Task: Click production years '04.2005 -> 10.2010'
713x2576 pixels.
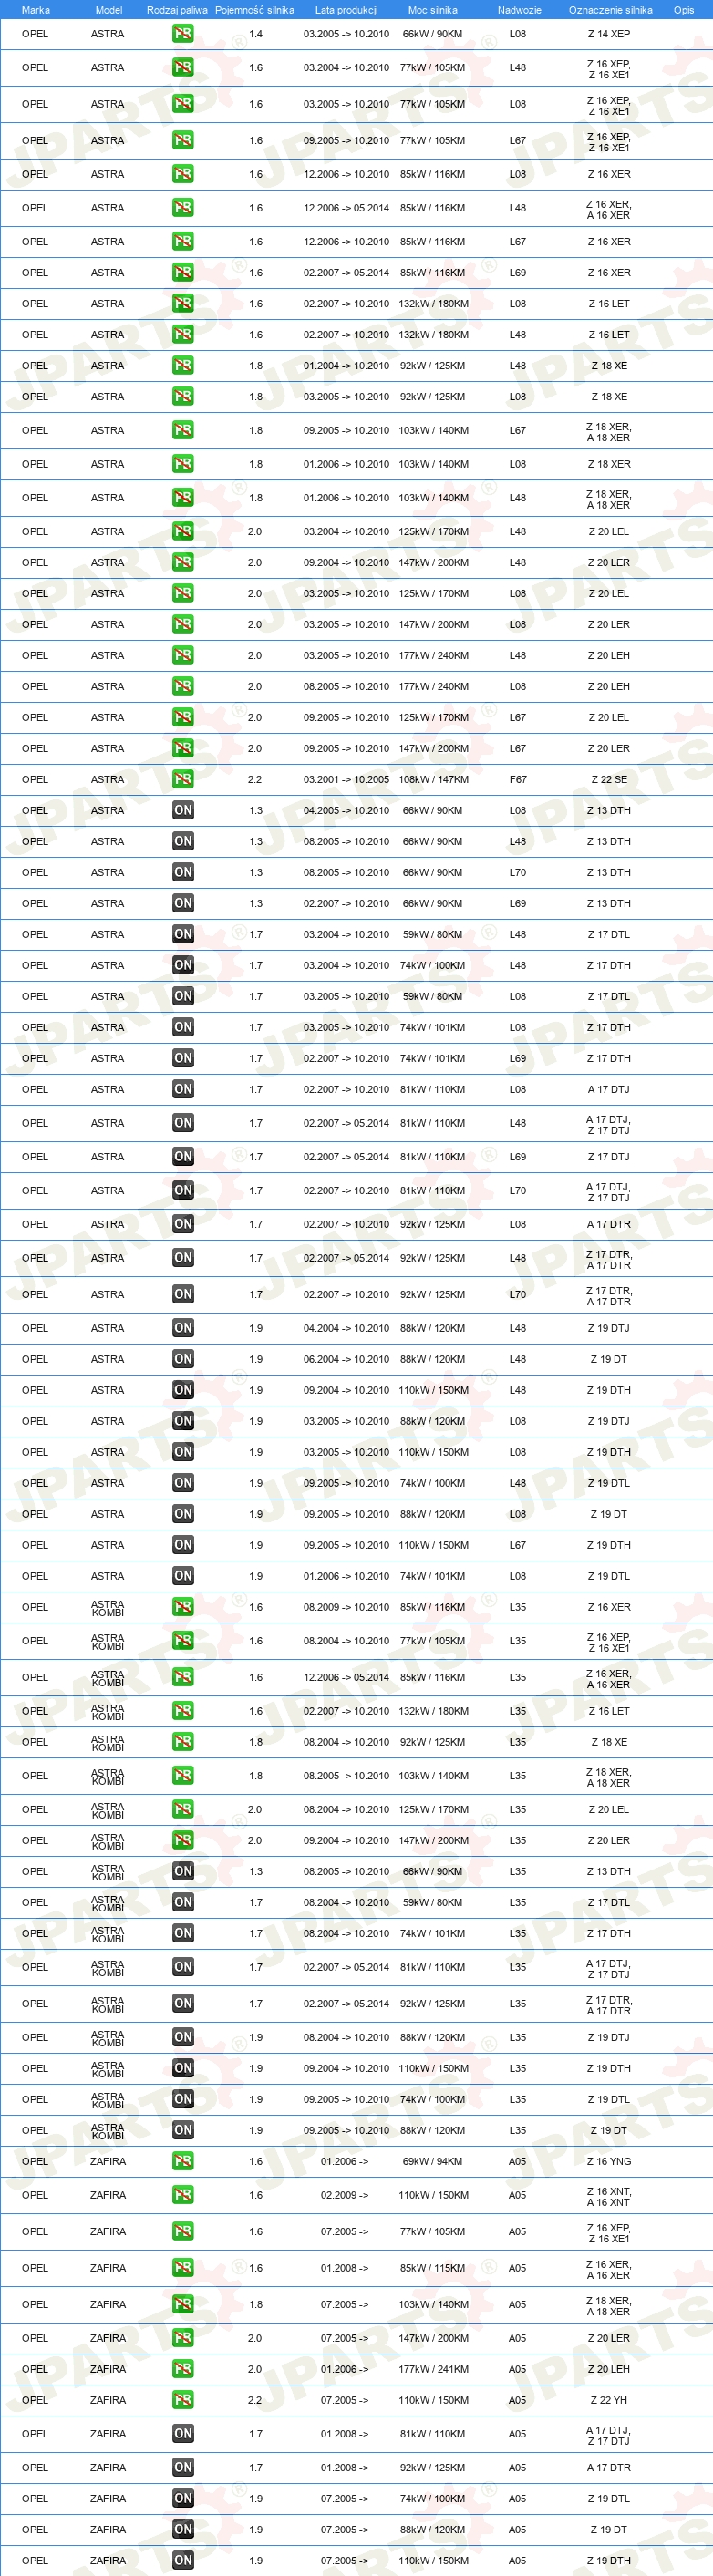Action: tap(346, 810)
